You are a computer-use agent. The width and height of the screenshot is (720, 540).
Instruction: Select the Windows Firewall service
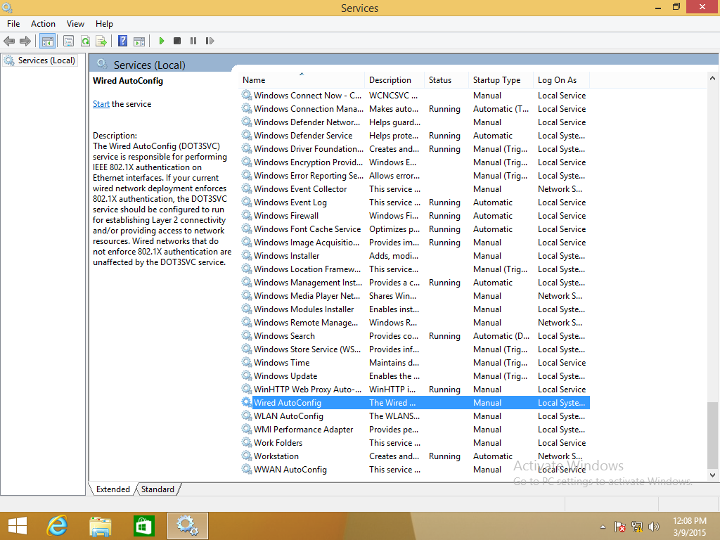tap(415, 216)
